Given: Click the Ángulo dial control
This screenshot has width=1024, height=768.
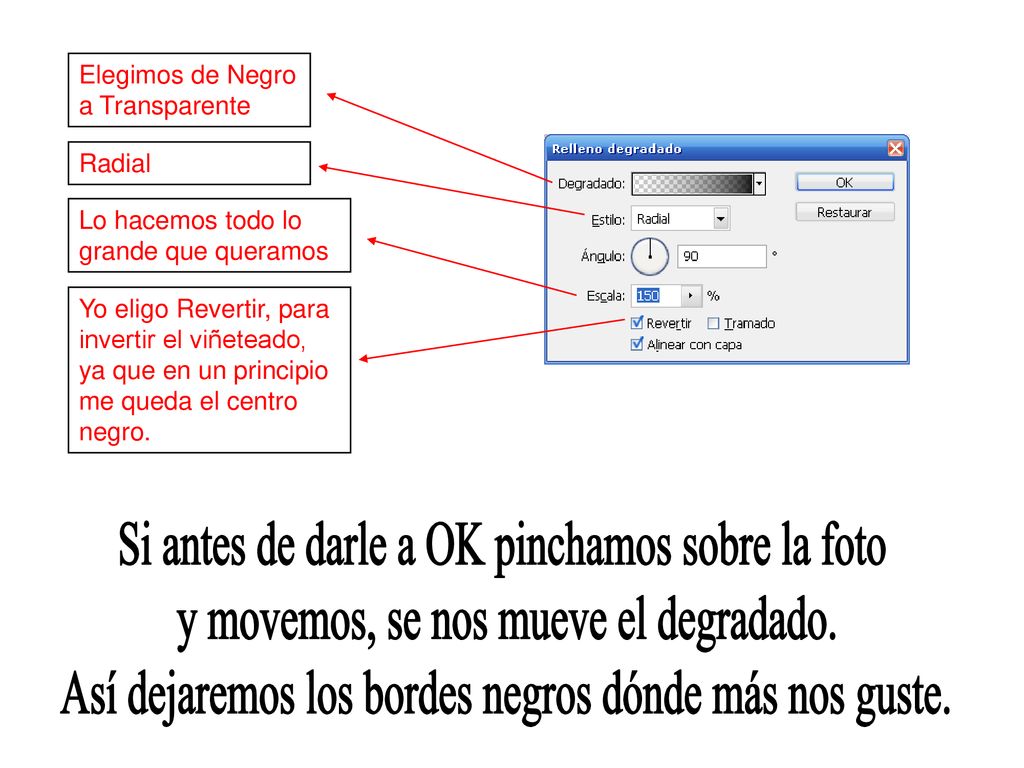Looking at the screenshot, I should pyautogui.click(x=650, y=256).
